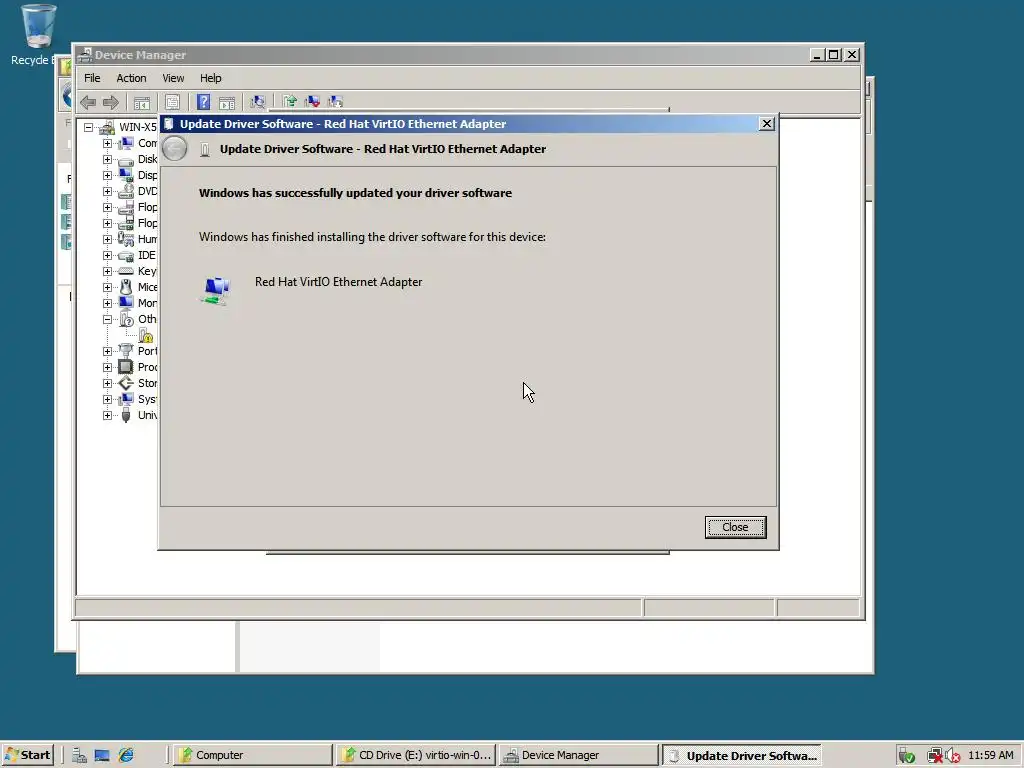Select the Processors category icon
Viewport: 1024px width, 768px height.
126,367
